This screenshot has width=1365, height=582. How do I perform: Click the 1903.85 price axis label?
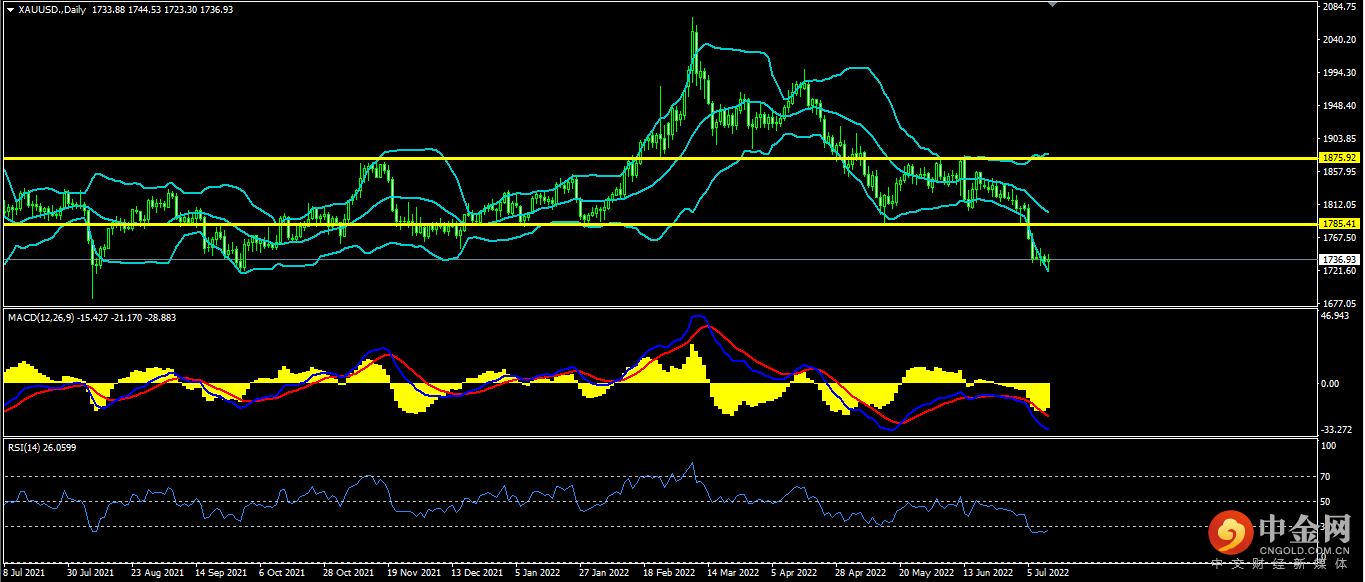pyautogui.click(x=1338, y=139)
